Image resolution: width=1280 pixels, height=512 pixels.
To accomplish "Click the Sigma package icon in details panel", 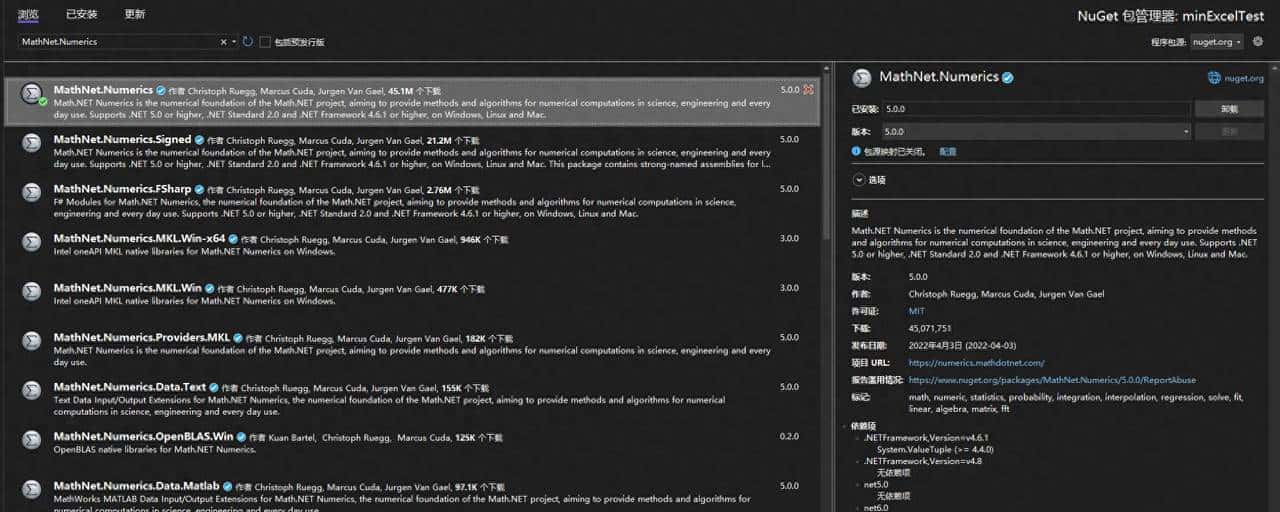I will [862, 77].
